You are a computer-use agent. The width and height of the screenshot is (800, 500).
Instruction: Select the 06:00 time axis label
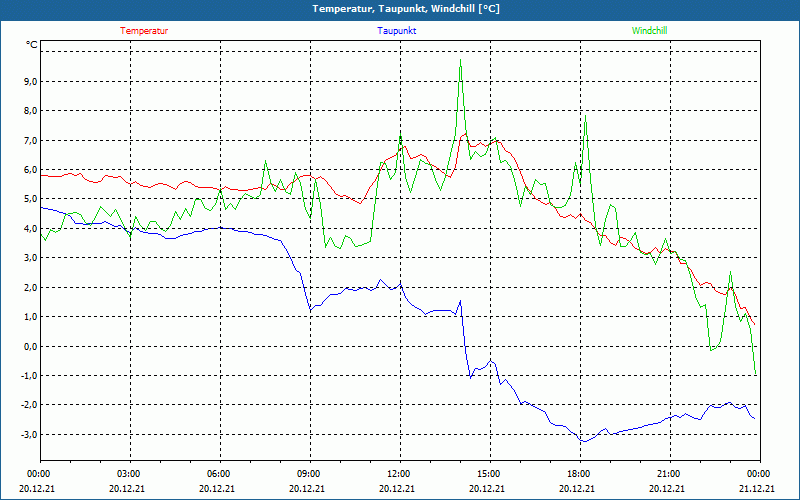click(219, 474)
